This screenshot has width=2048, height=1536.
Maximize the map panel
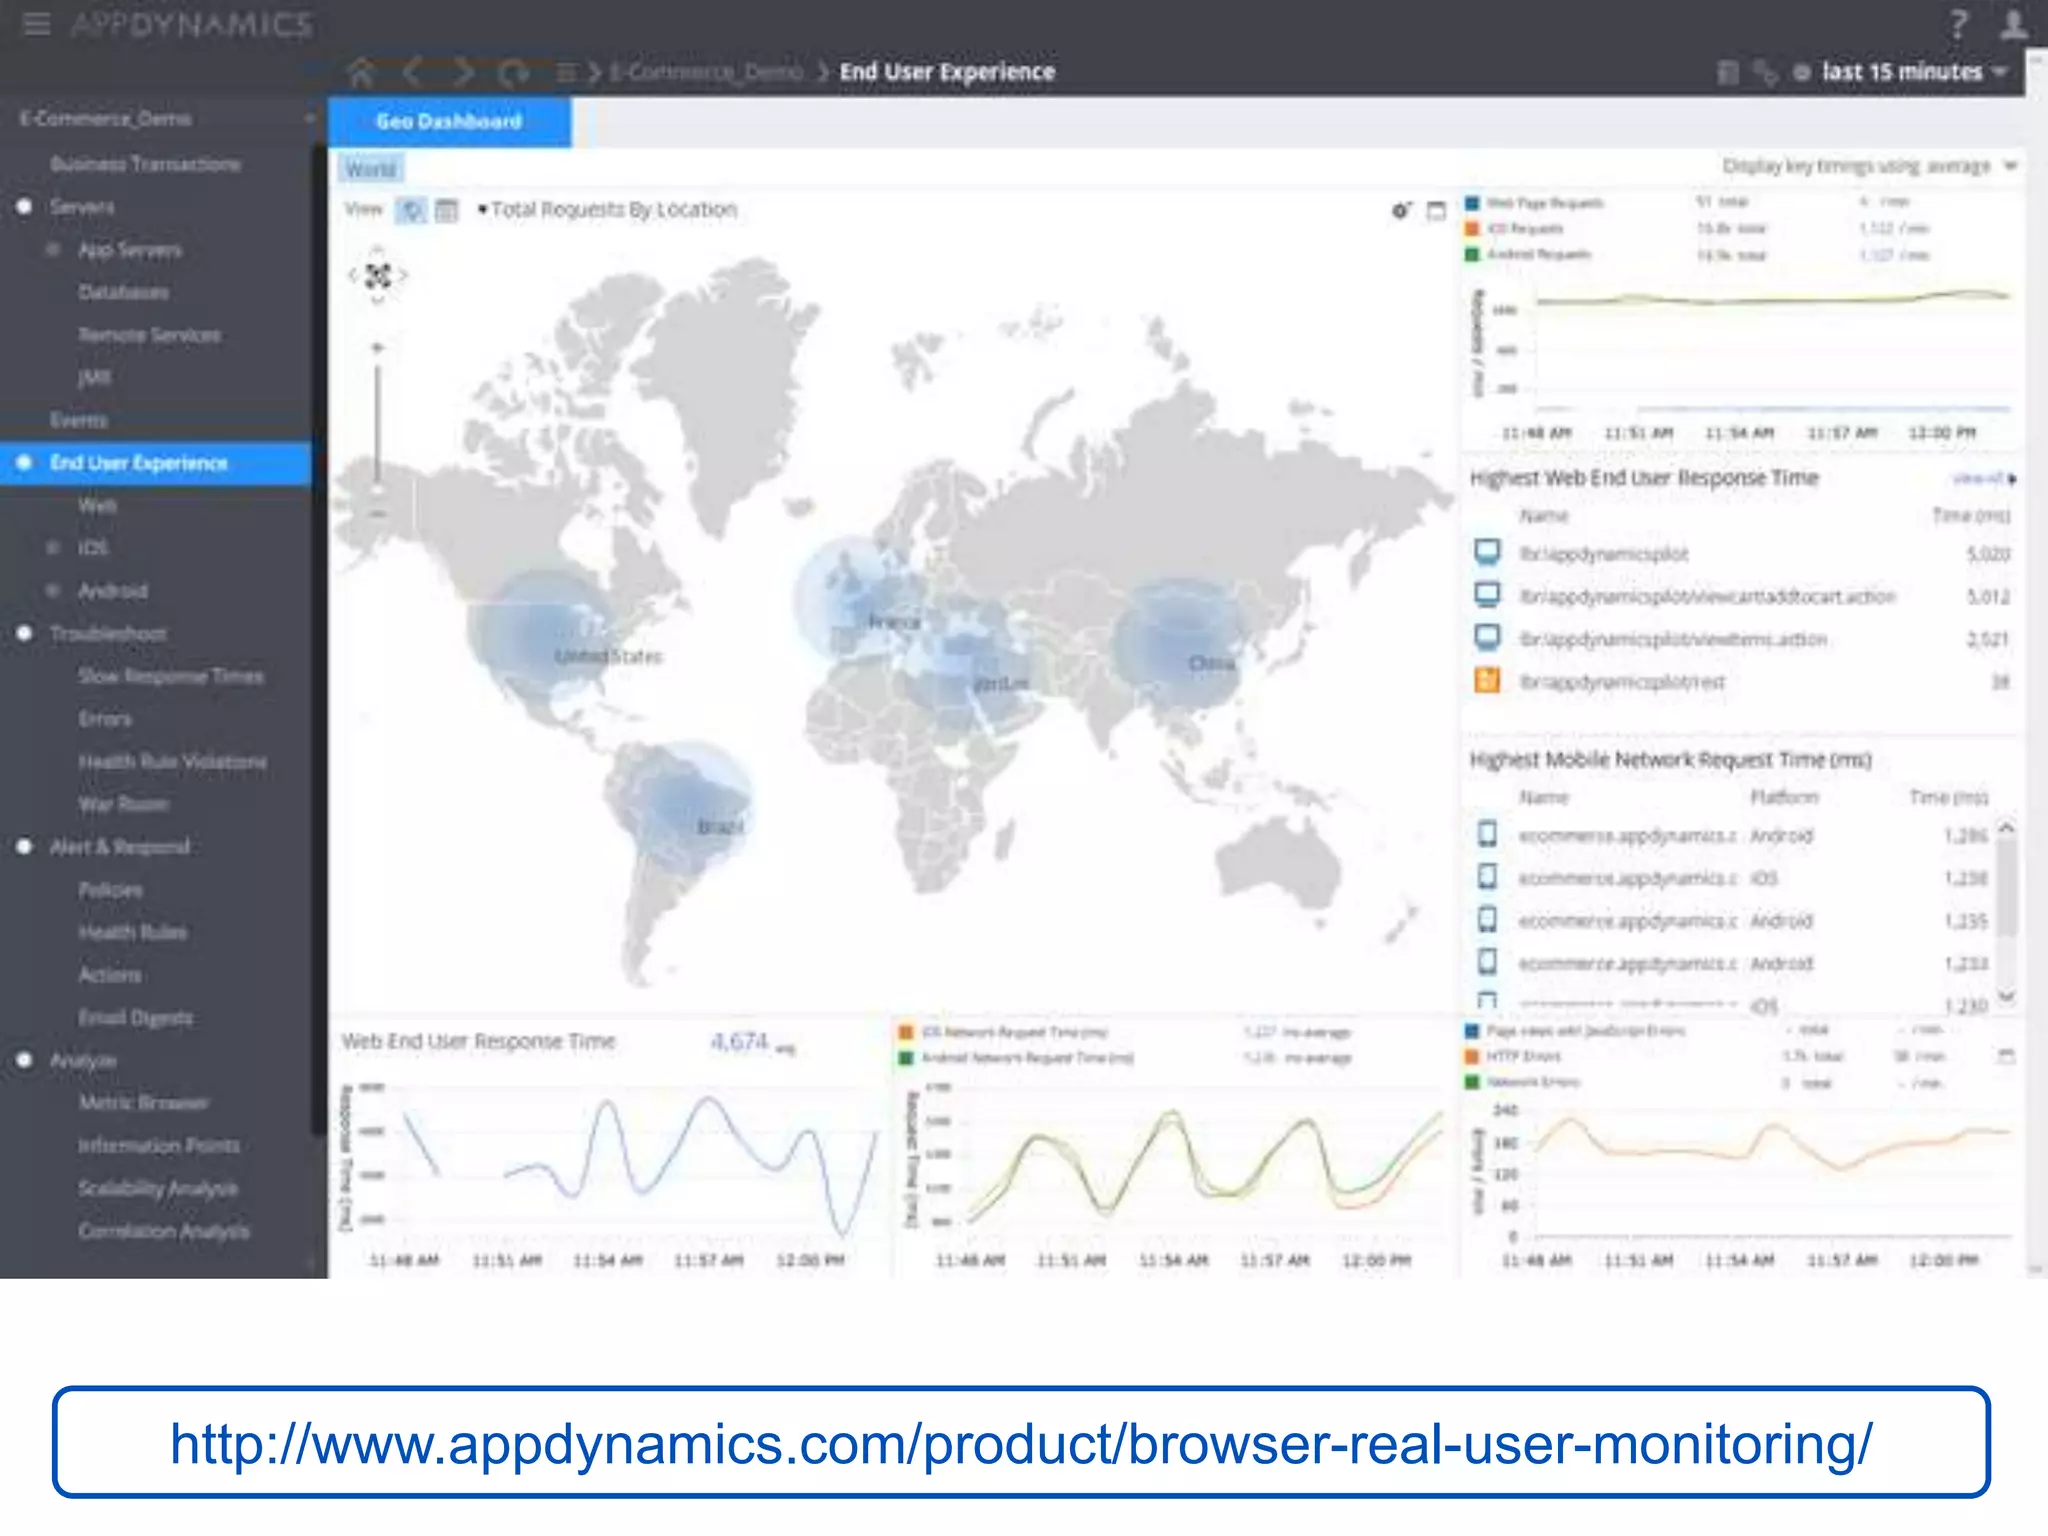(1436, 211)
